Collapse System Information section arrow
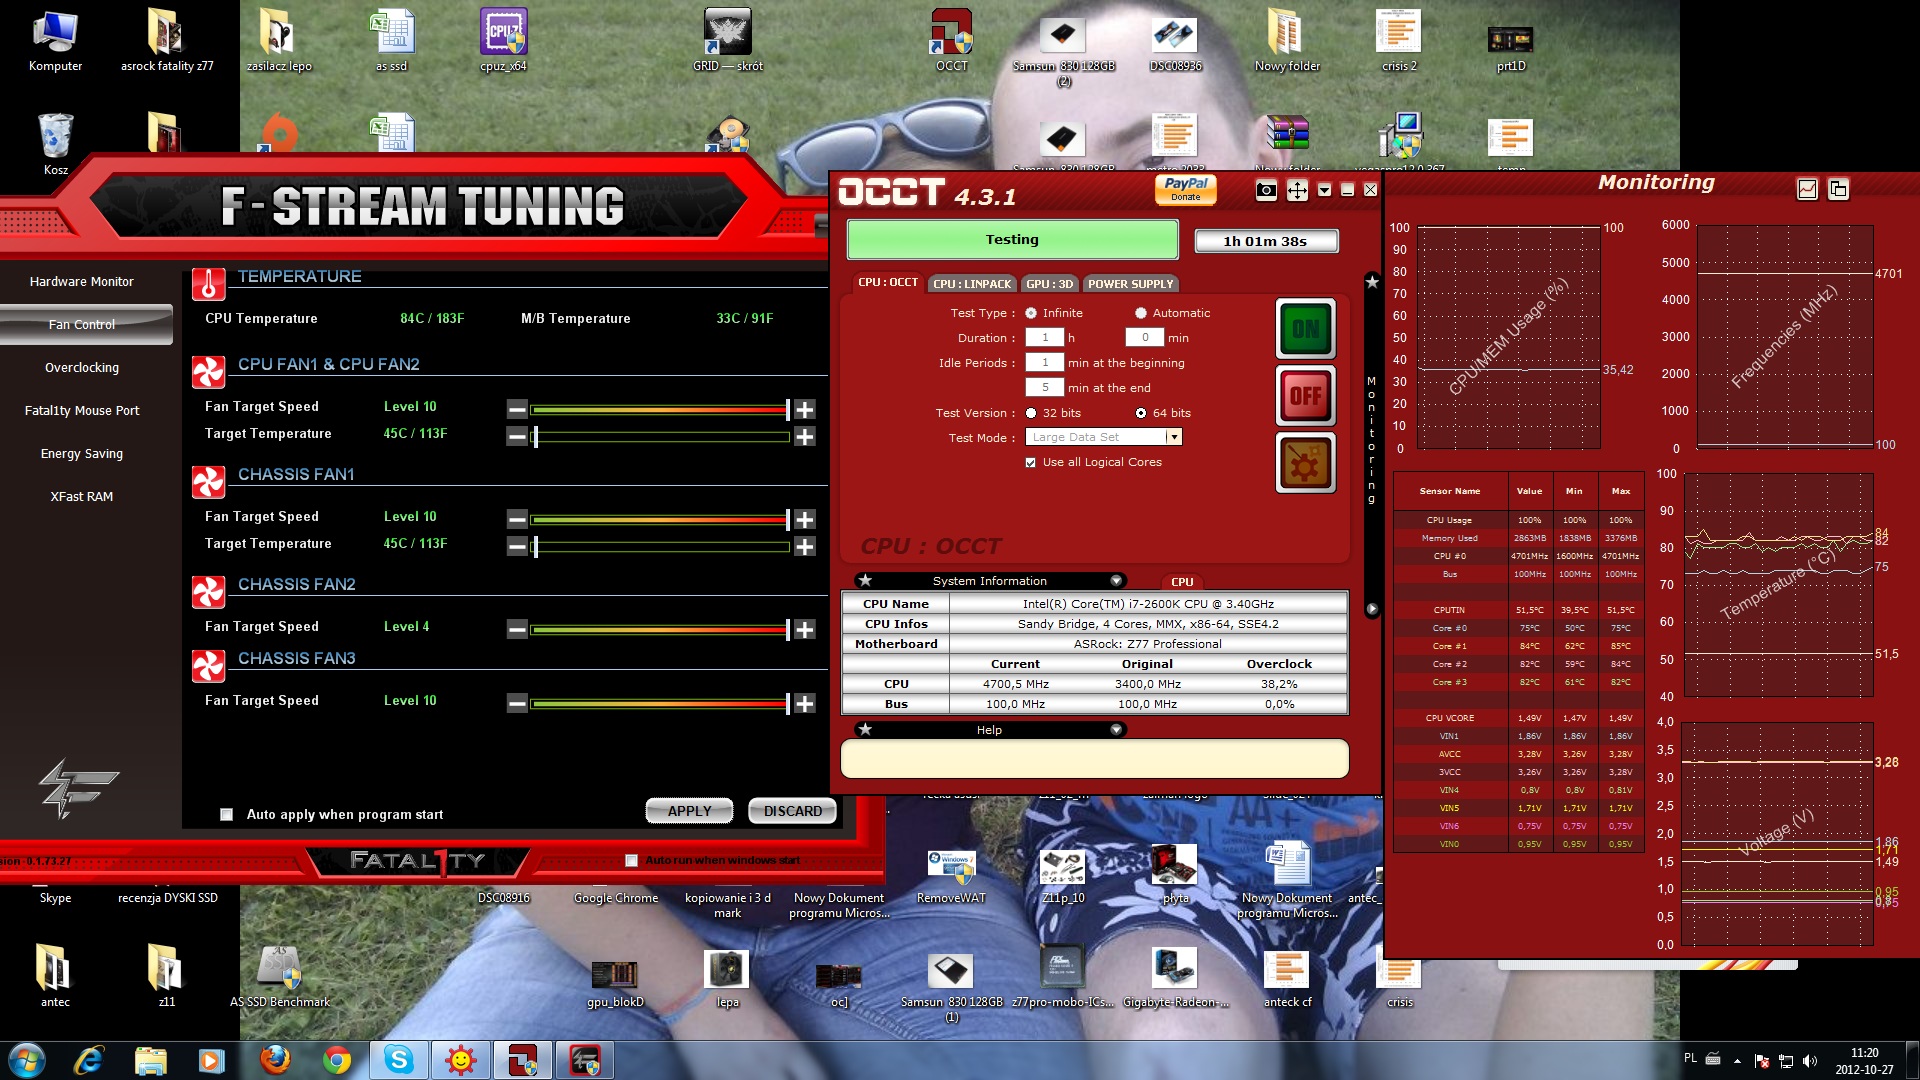The image size is (1920, 1080). (1116, 581)
